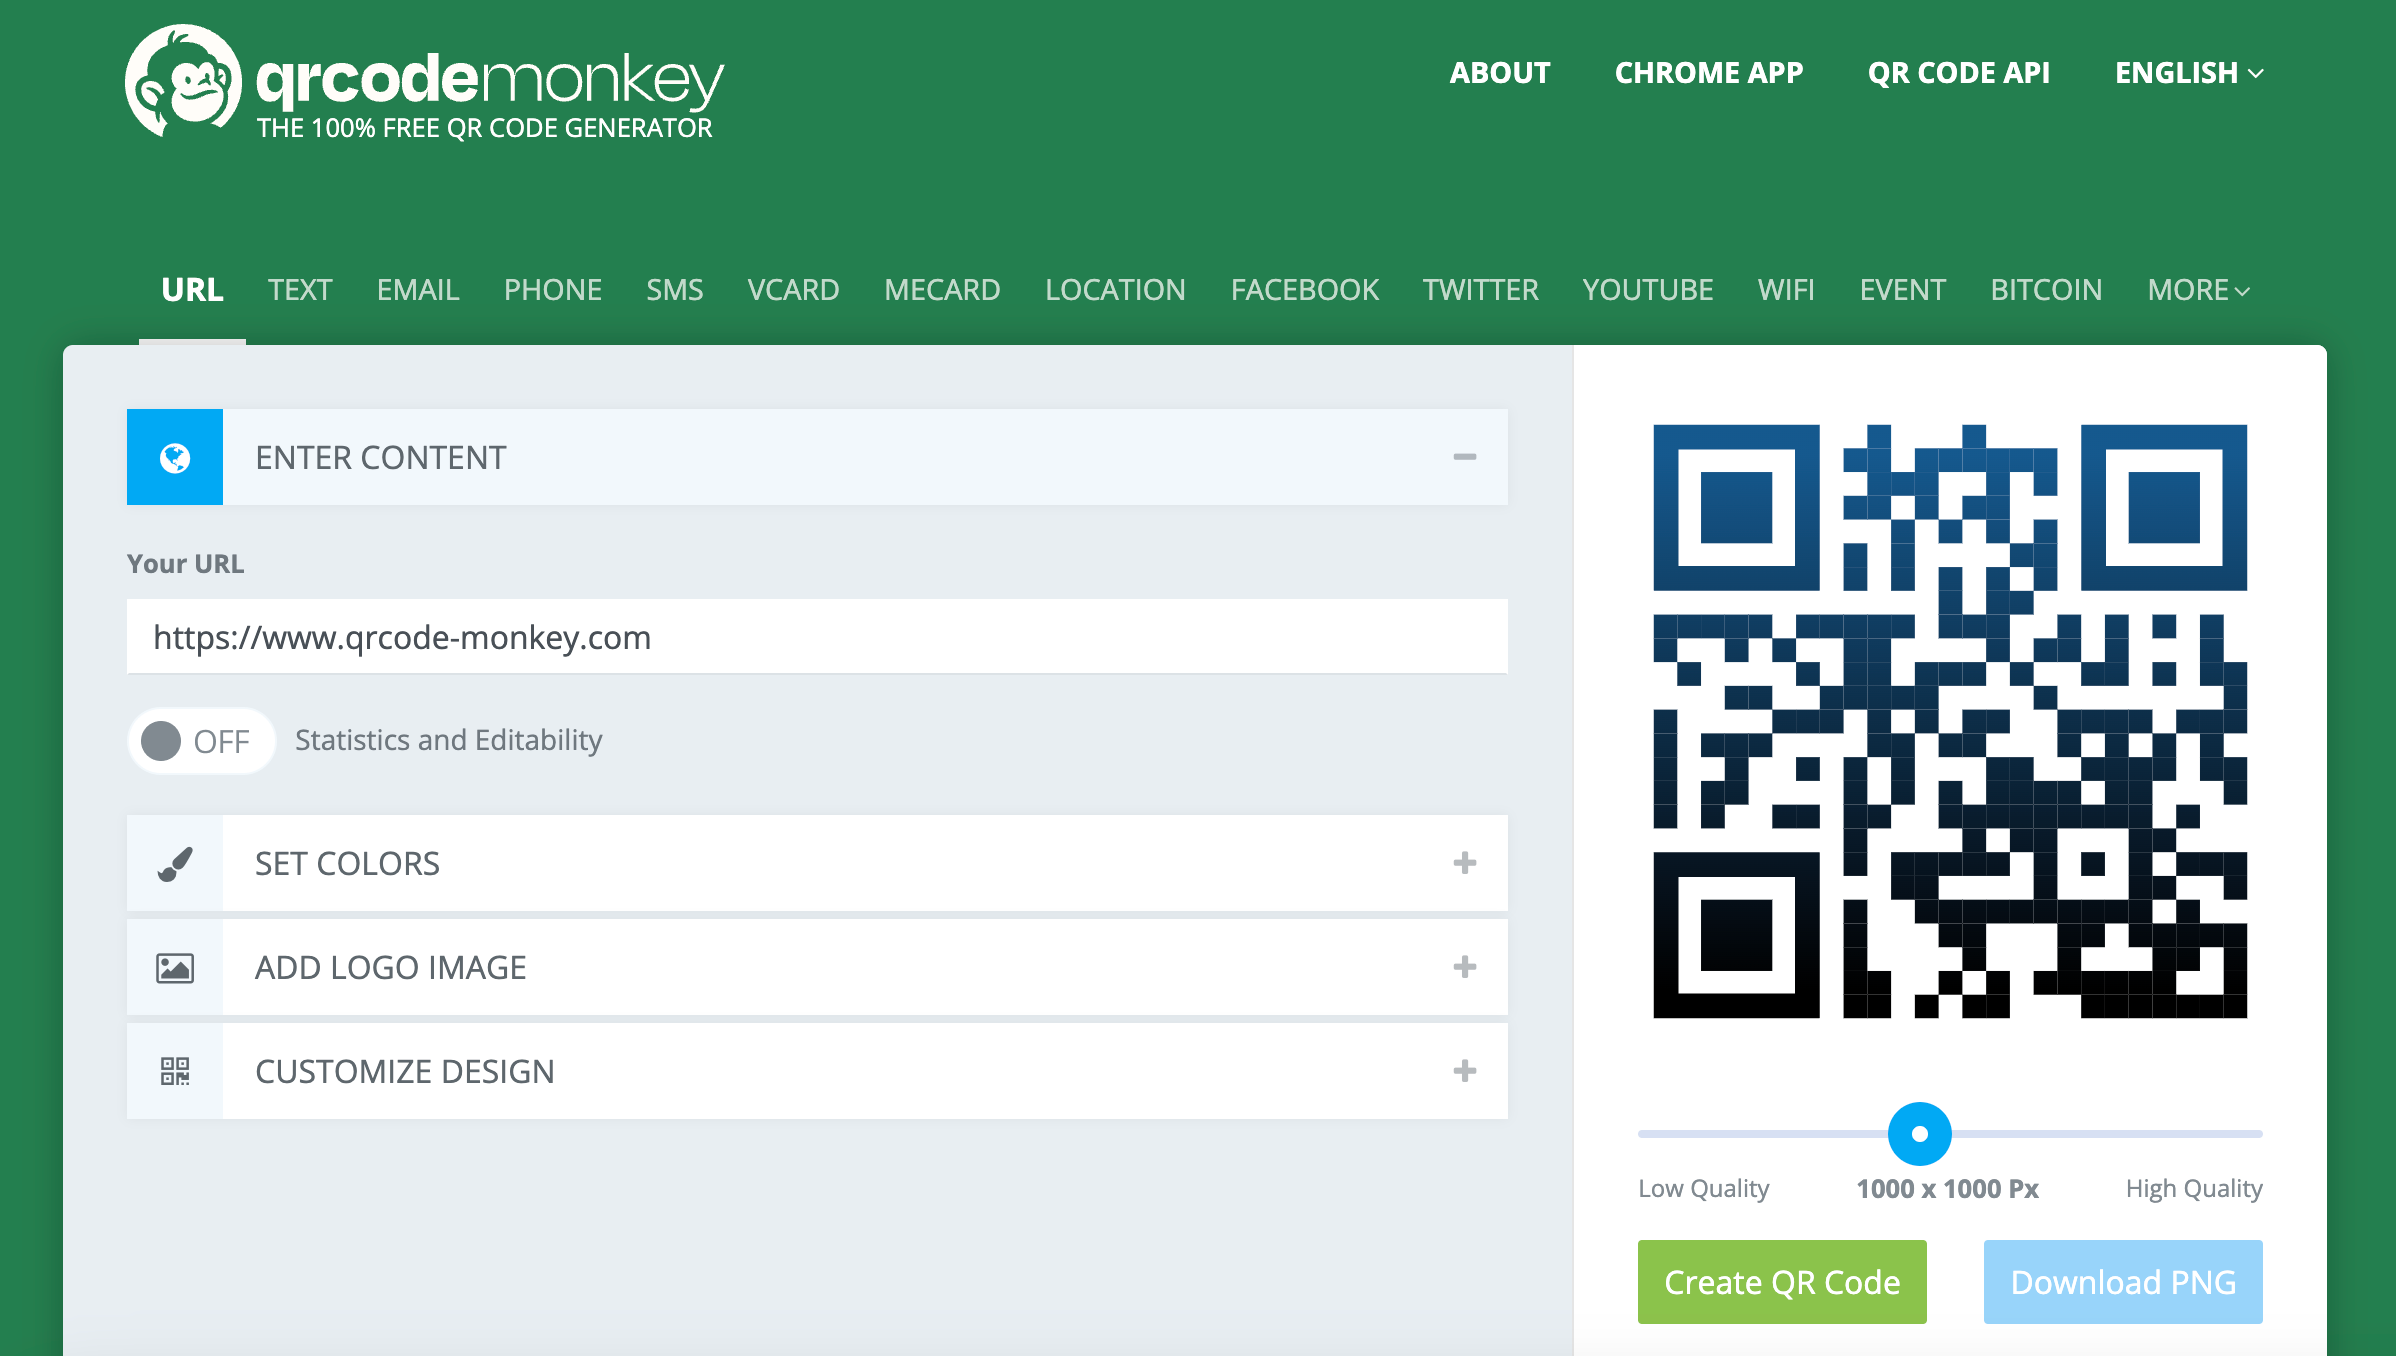
Task: Click the qrcode monkey logo
Action: [424, 82]
